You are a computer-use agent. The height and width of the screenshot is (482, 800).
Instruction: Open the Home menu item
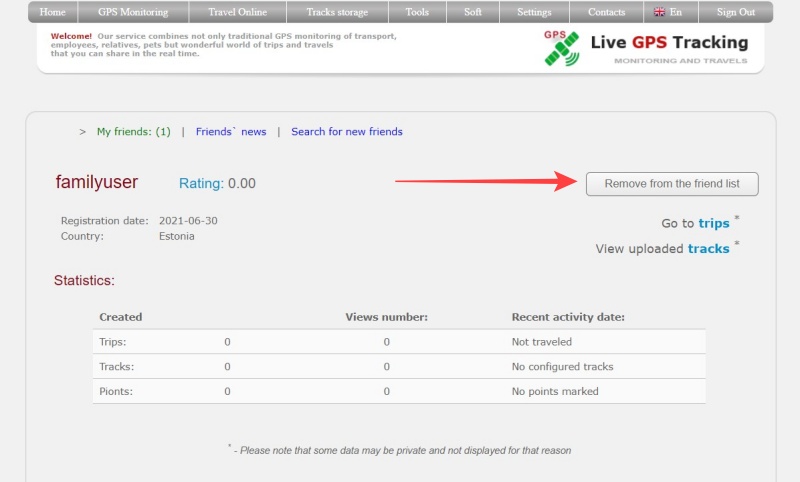point(52,12)
